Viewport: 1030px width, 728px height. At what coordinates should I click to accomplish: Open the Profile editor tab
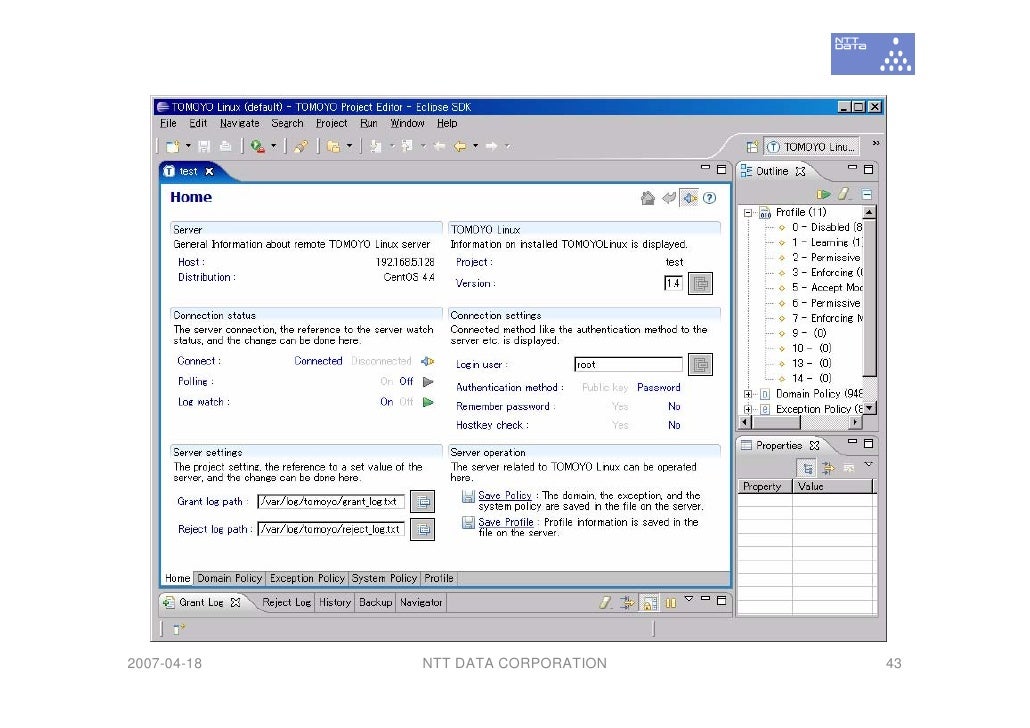[439, 579]
